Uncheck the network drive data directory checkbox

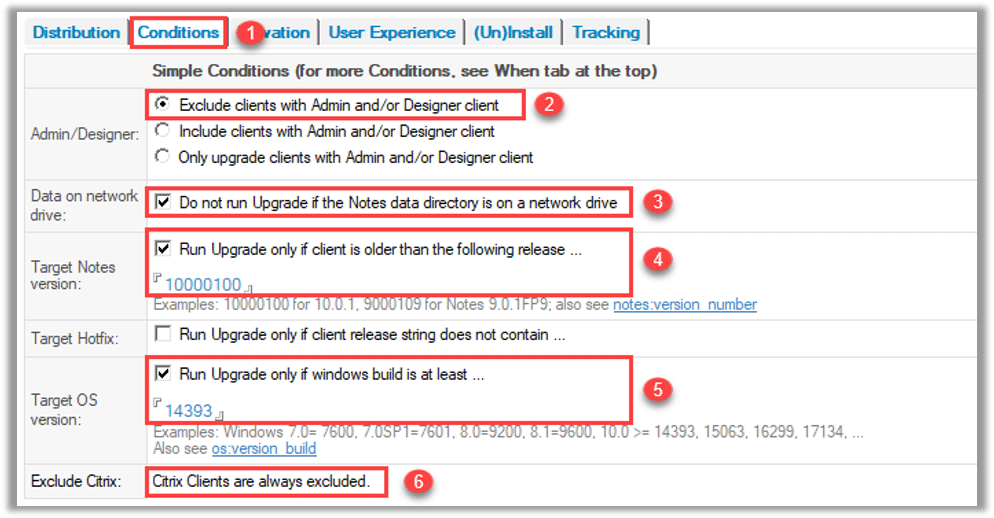(x=164, y=203)
